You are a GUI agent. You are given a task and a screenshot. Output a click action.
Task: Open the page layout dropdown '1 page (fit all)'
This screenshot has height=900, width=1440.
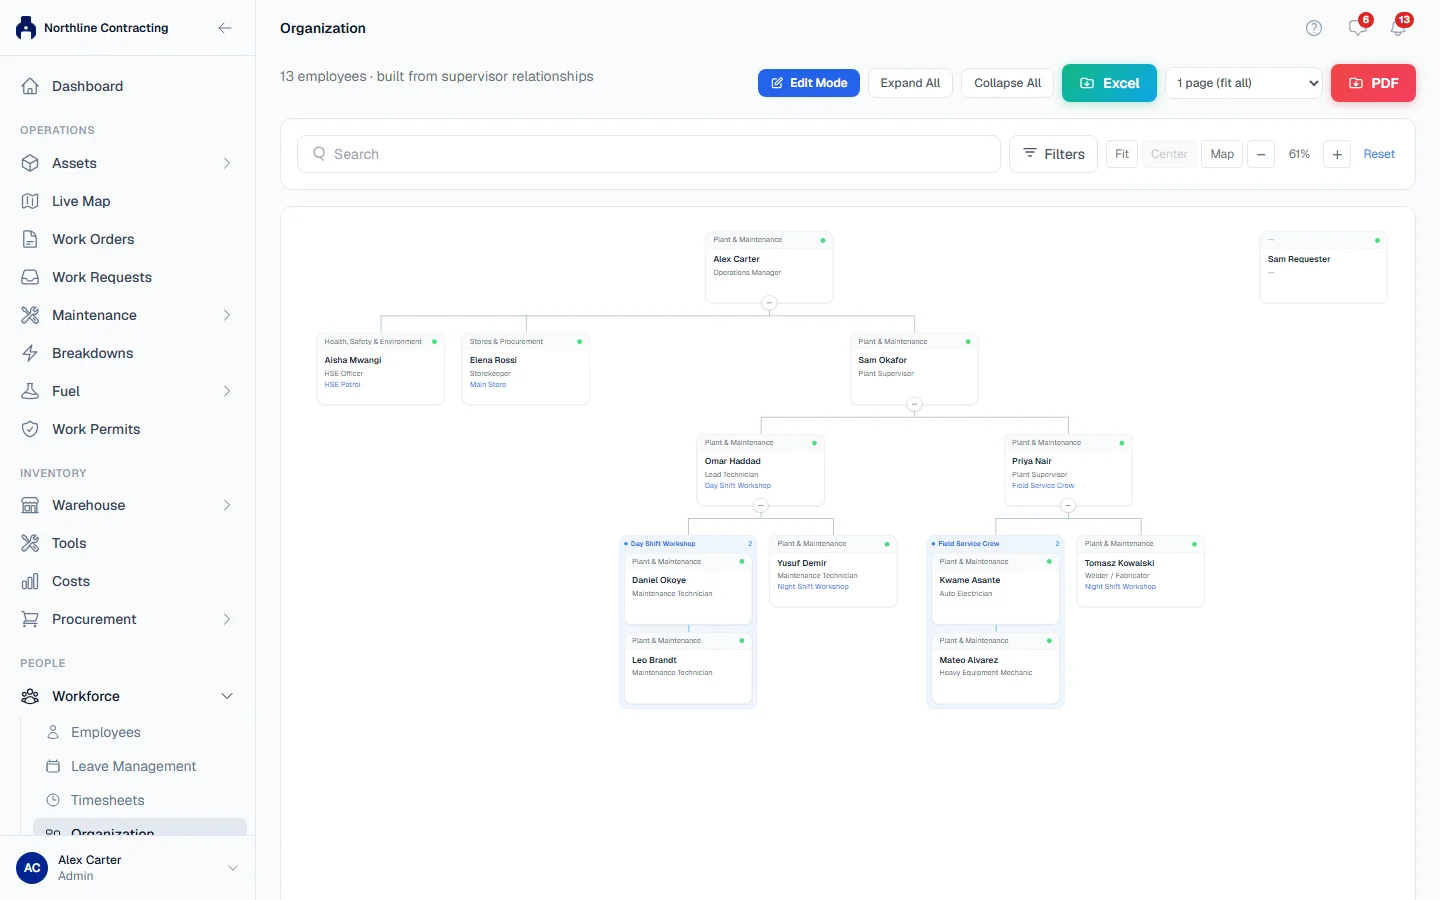click(x=1244, y=83)
